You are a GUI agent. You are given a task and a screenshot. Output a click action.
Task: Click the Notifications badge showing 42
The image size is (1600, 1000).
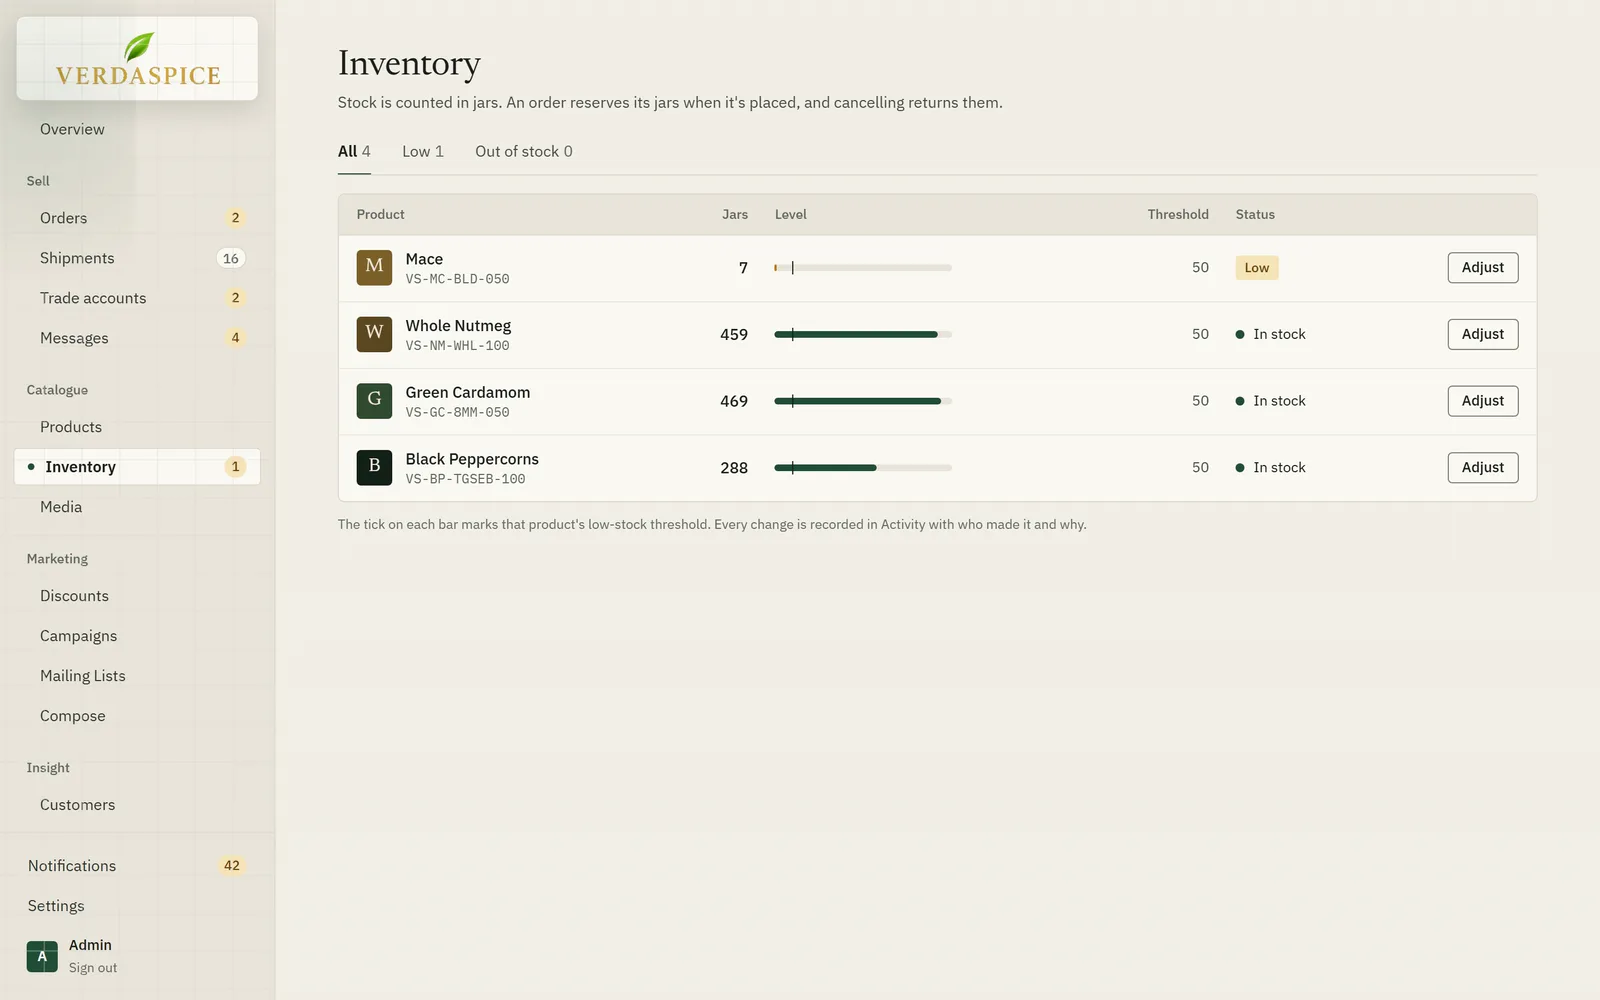click(232, 866)
